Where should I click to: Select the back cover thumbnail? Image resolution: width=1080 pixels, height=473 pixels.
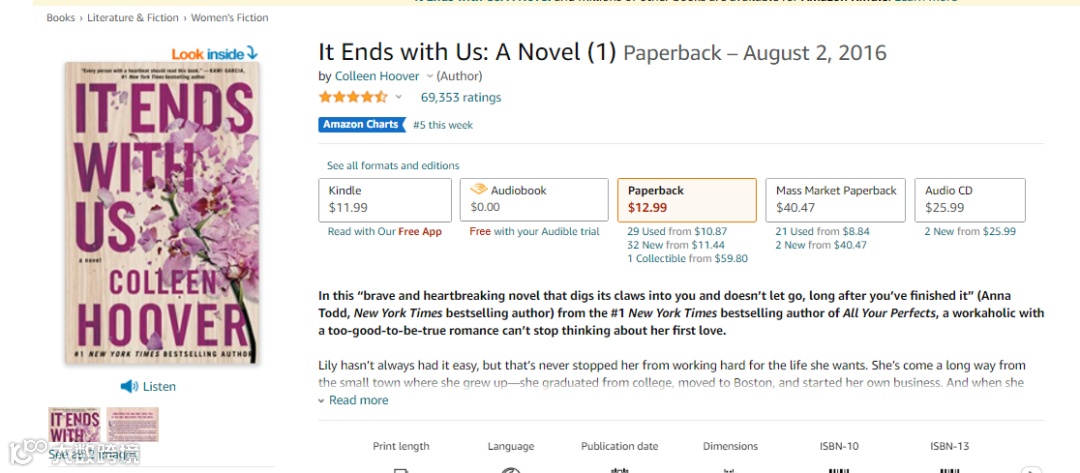(133, 424)
